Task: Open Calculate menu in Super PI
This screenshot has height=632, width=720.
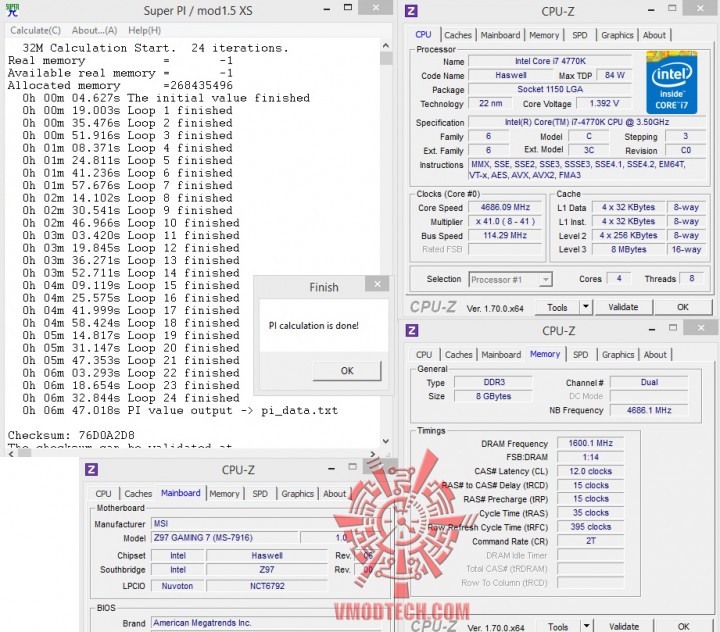Action: pos(35,30)
